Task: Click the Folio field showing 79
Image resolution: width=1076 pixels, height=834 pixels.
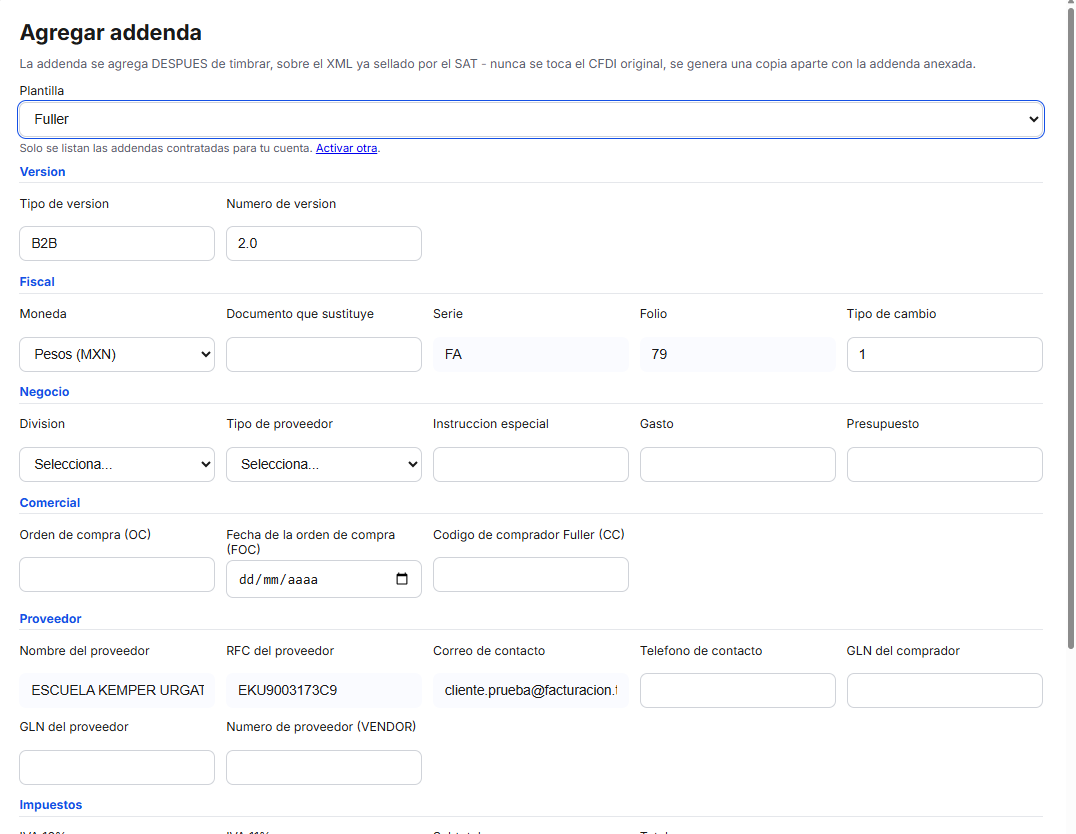Action: click(738, 354)
